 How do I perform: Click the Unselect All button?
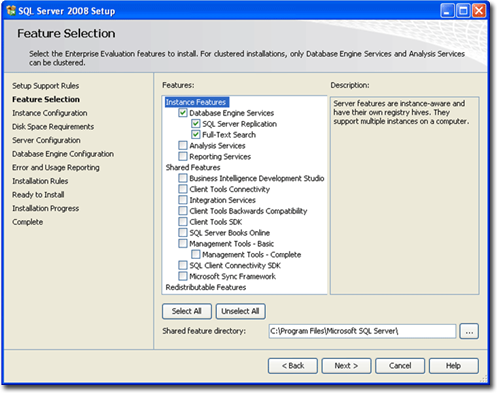point(240,311)
